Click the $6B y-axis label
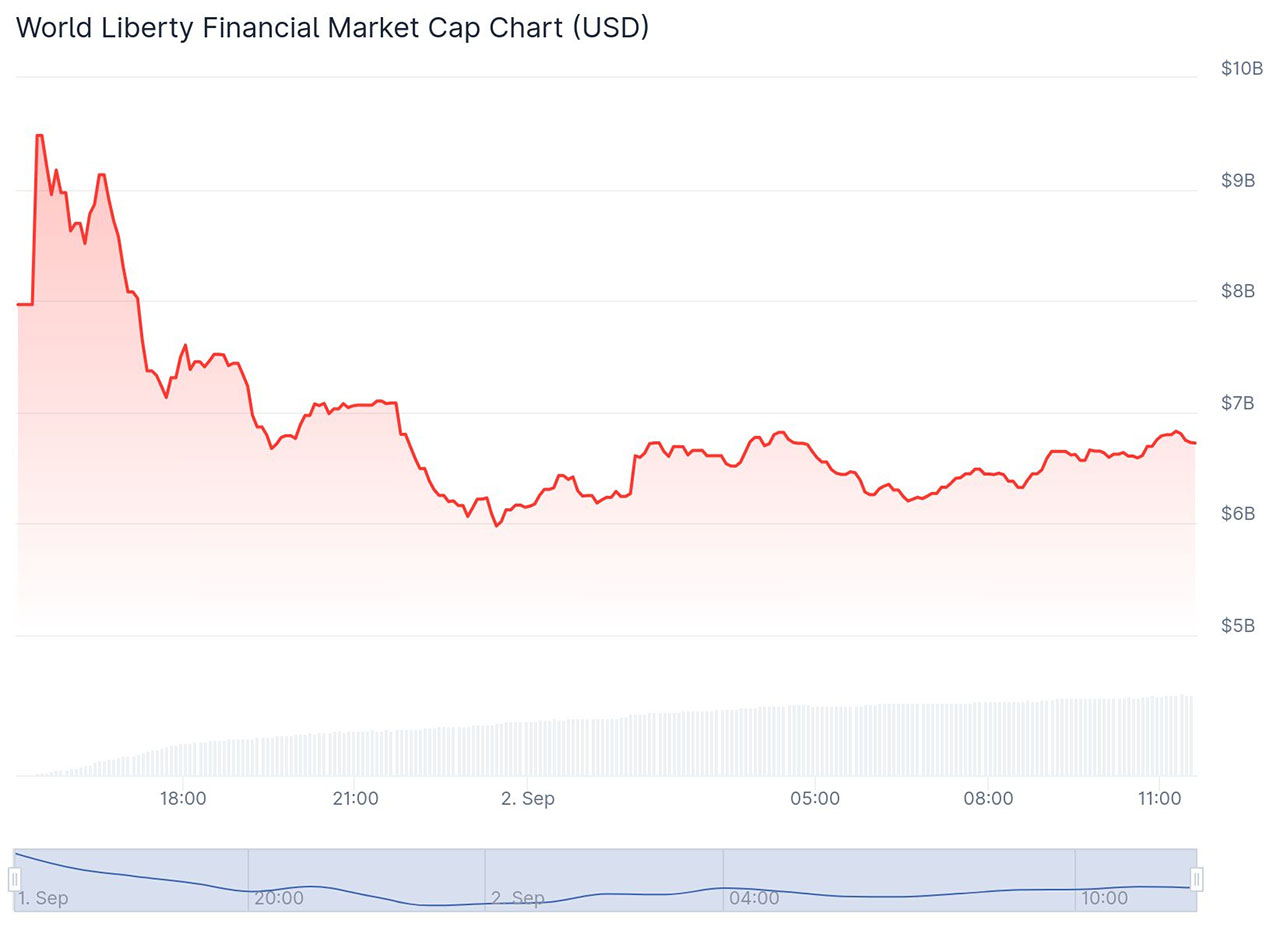 1240,514
